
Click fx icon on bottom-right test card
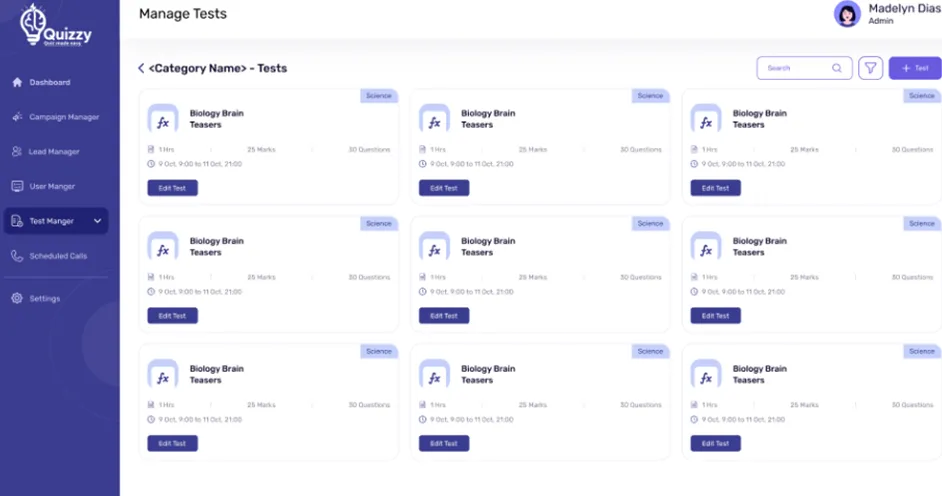[x=706, y=375]
